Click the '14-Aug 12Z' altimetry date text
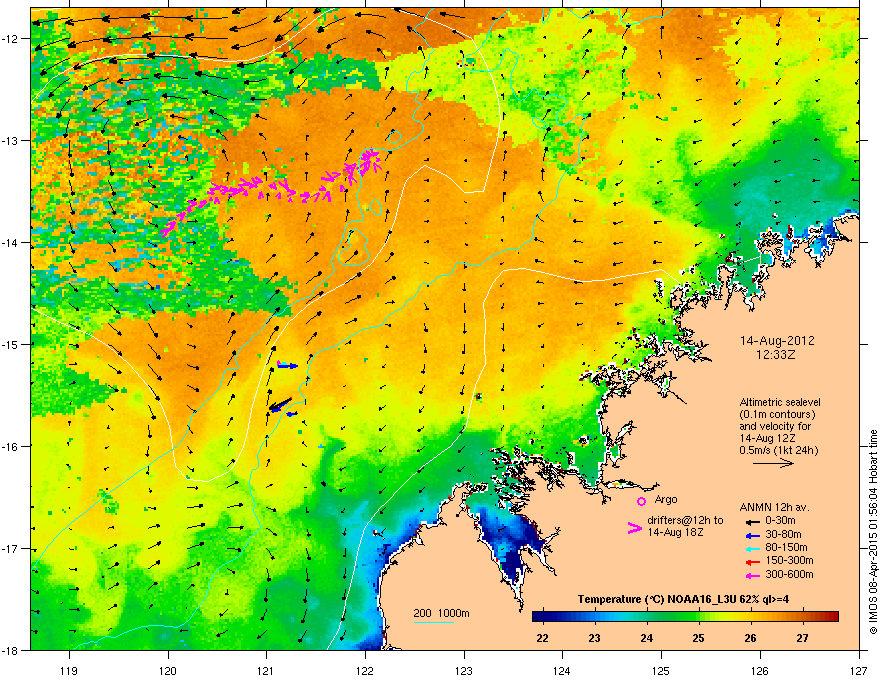The width and height of the screenshot is (880, 680). [766, 438]
